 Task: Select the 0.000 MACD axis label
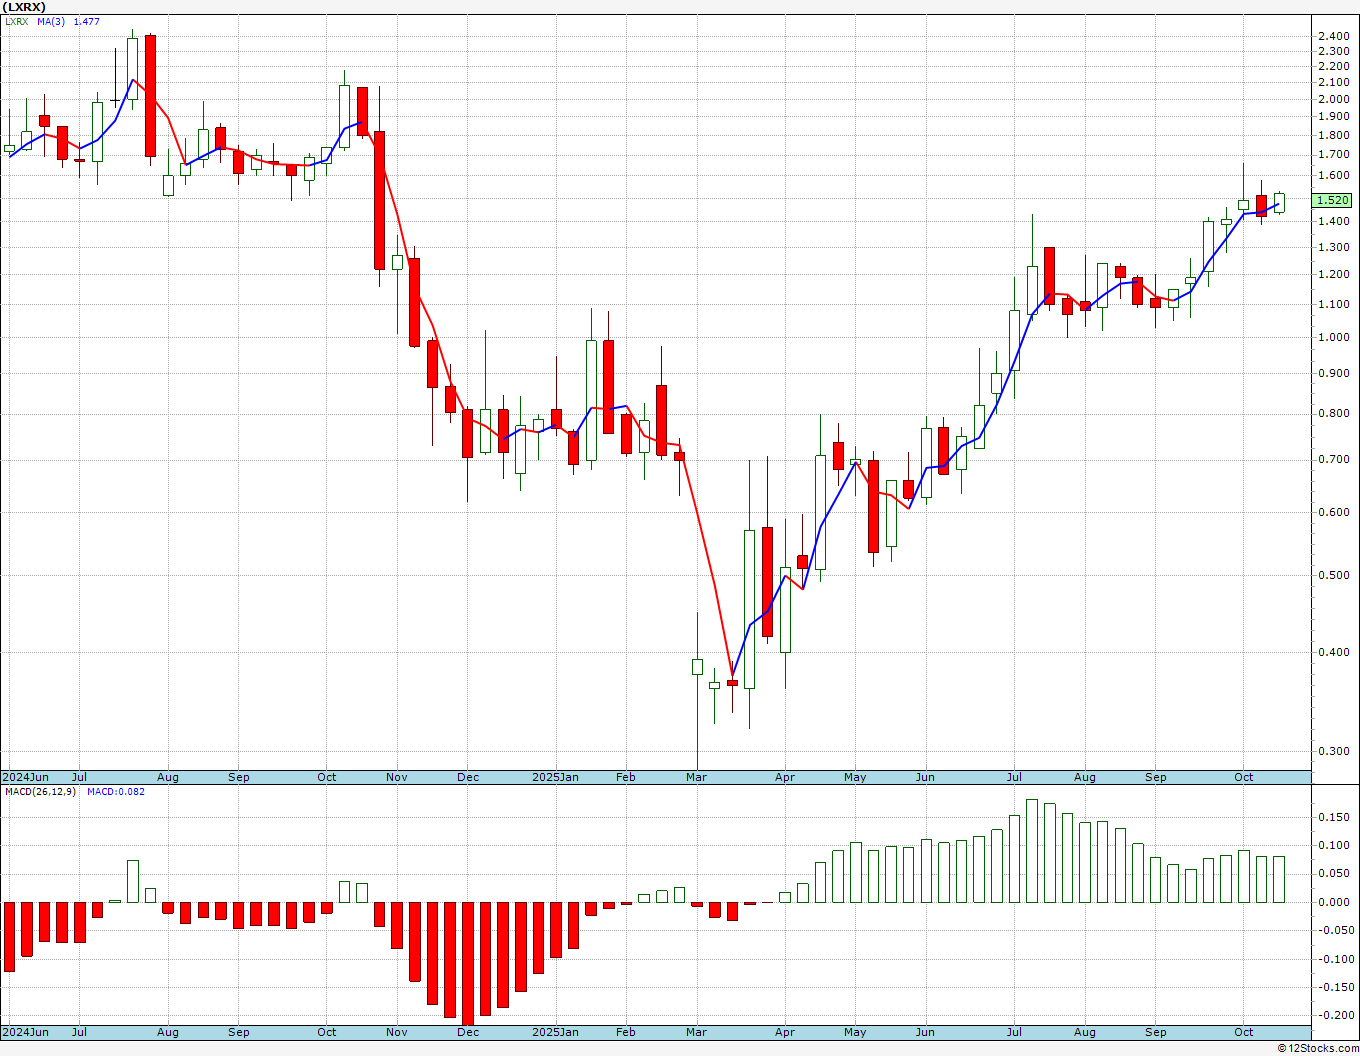[1333, 902]
